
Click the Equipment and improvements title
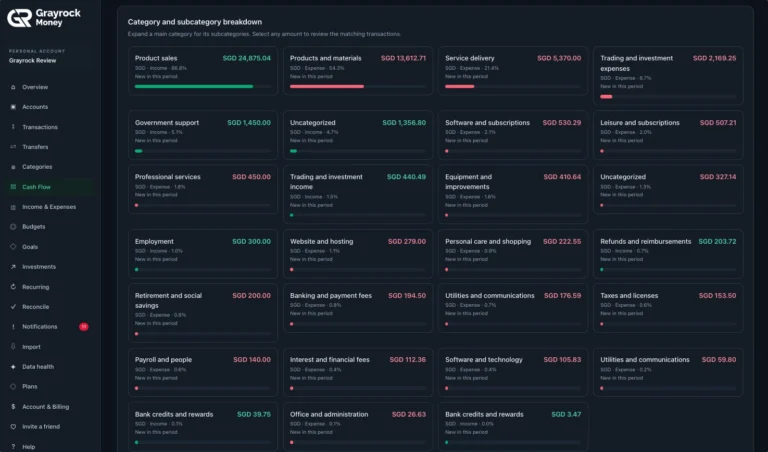[x=468, y=182]
